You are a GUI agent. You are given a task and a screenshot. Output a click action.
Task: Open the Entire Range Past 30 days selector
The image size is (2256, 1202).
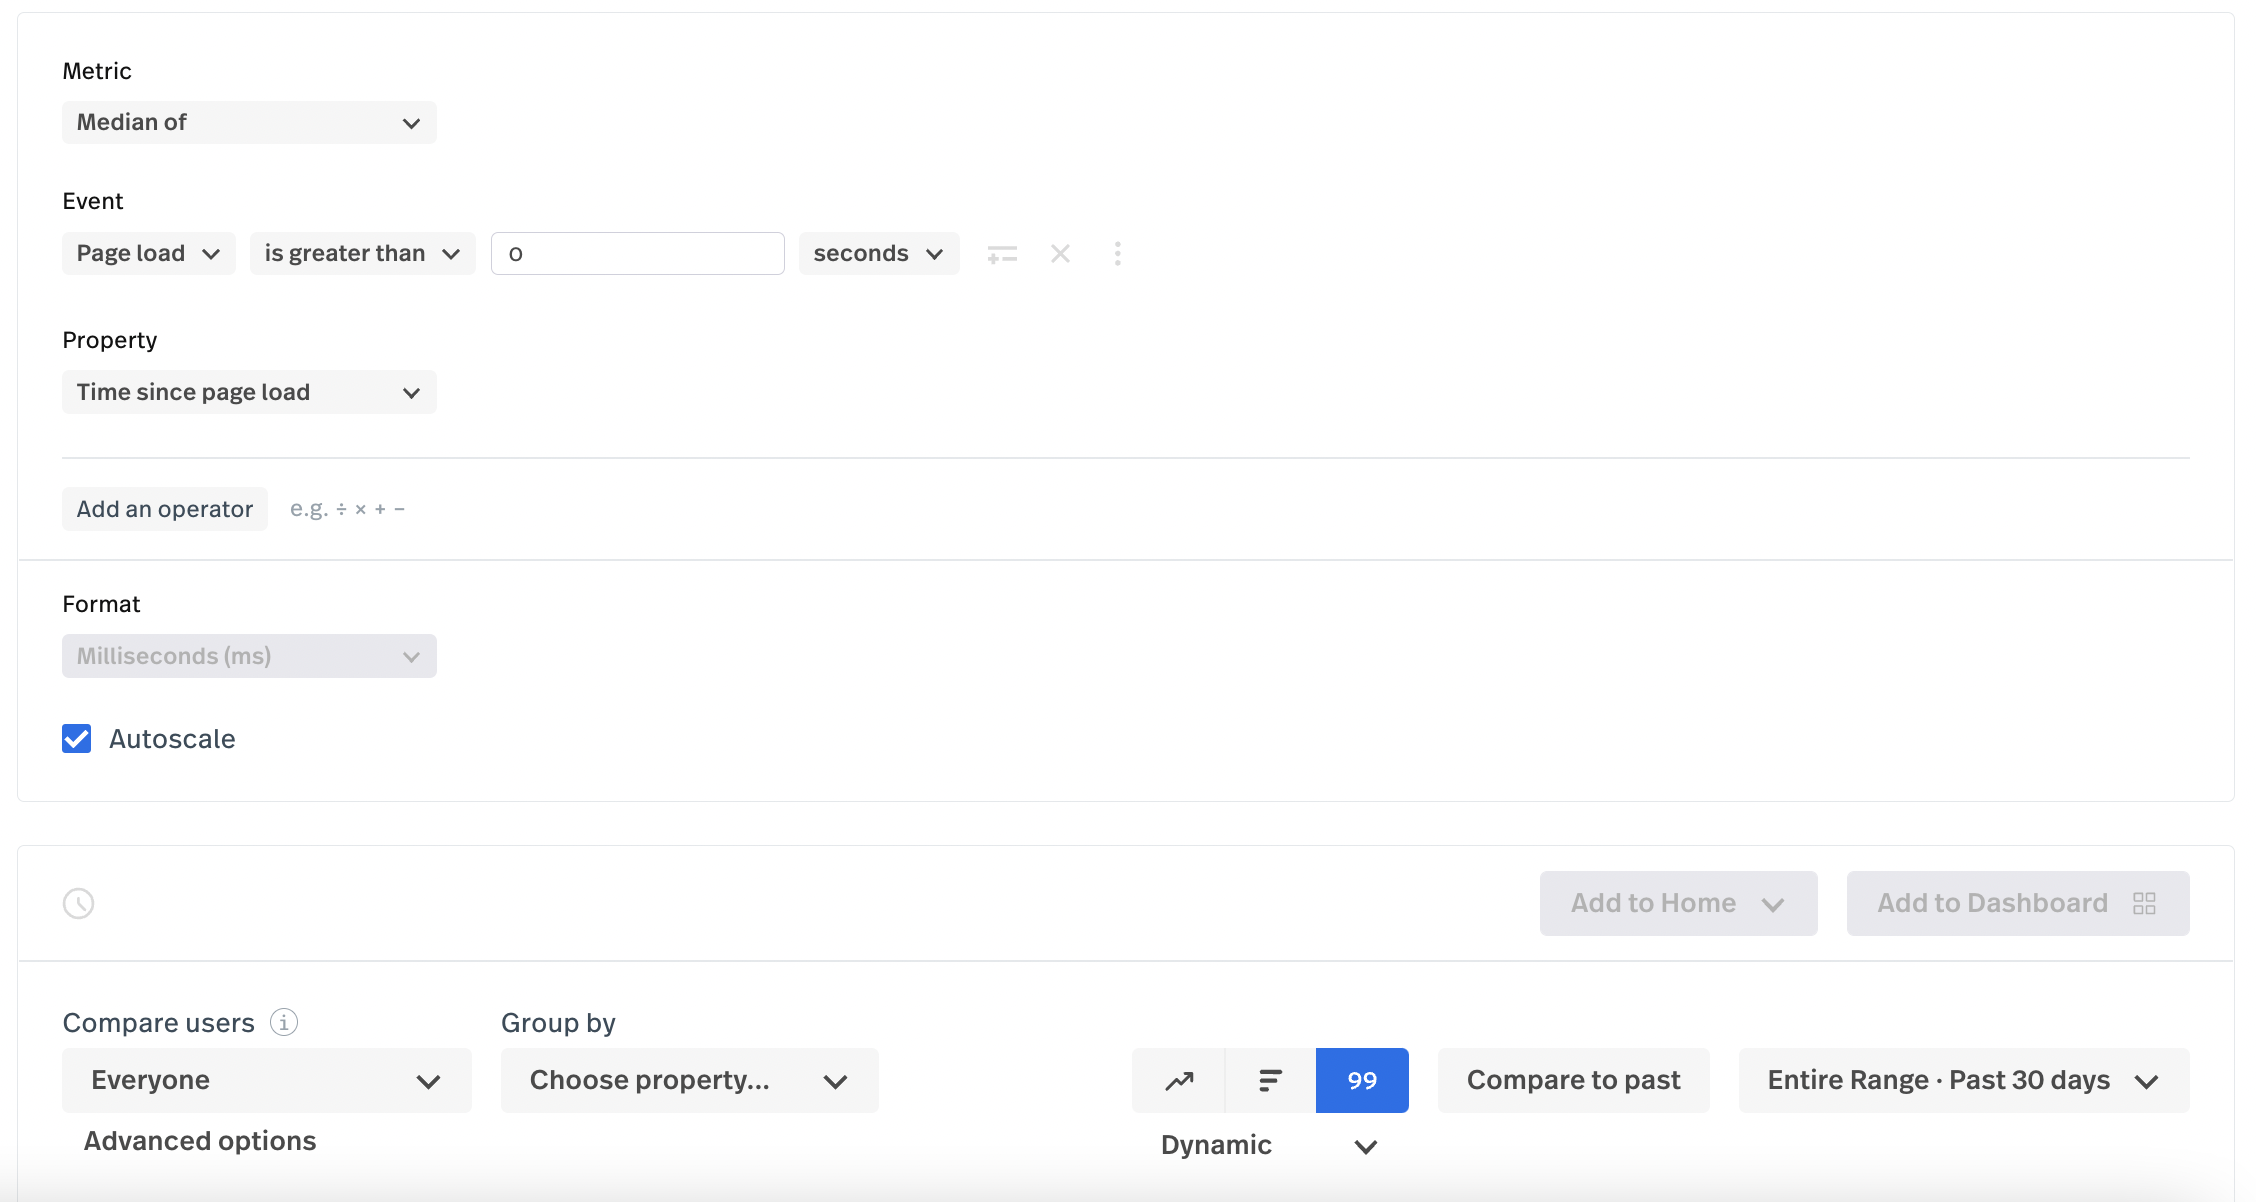pos(1963,1080)
